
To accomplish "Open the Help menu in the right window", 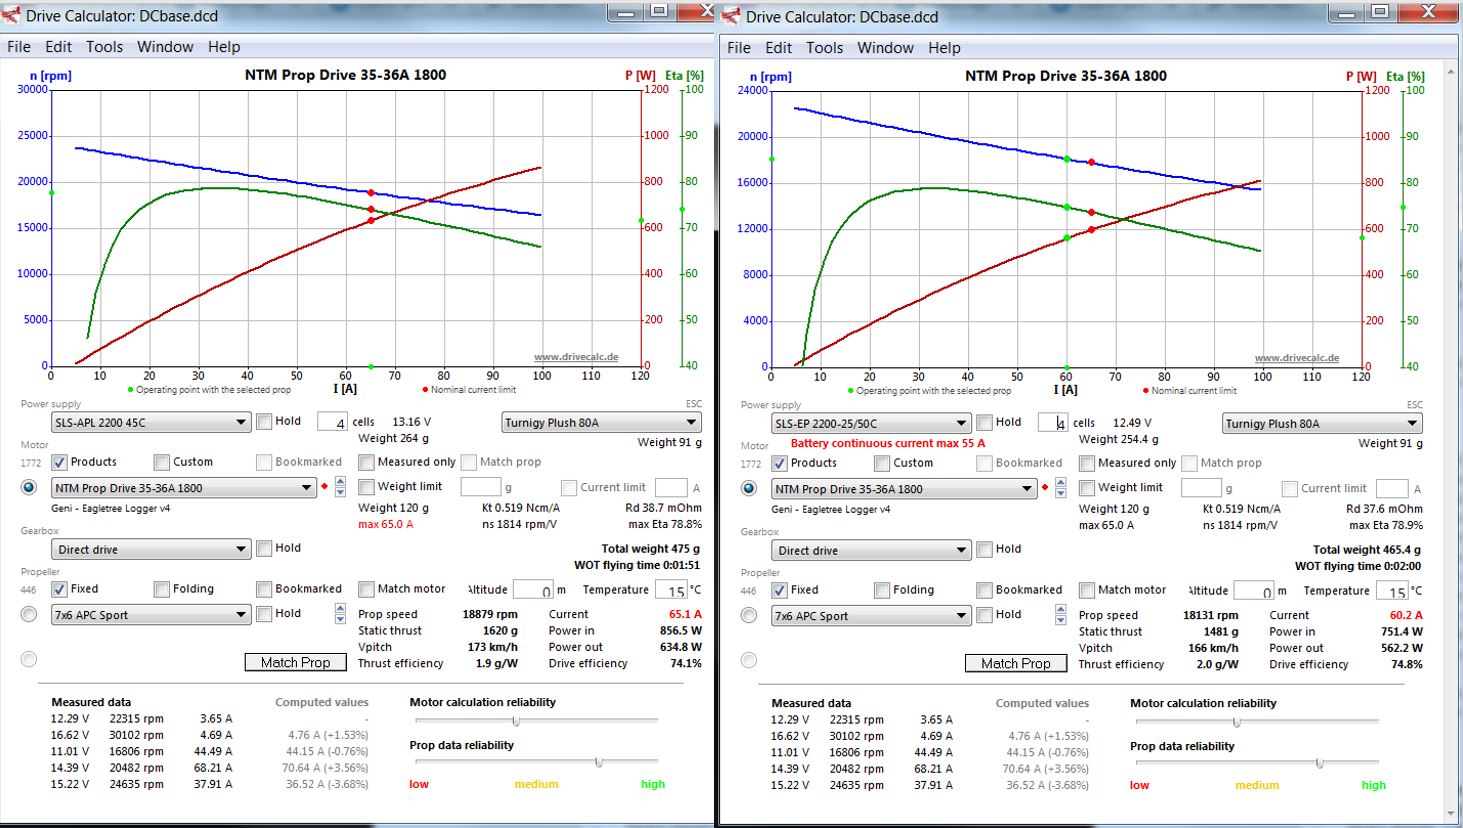I will click(943, 48).
